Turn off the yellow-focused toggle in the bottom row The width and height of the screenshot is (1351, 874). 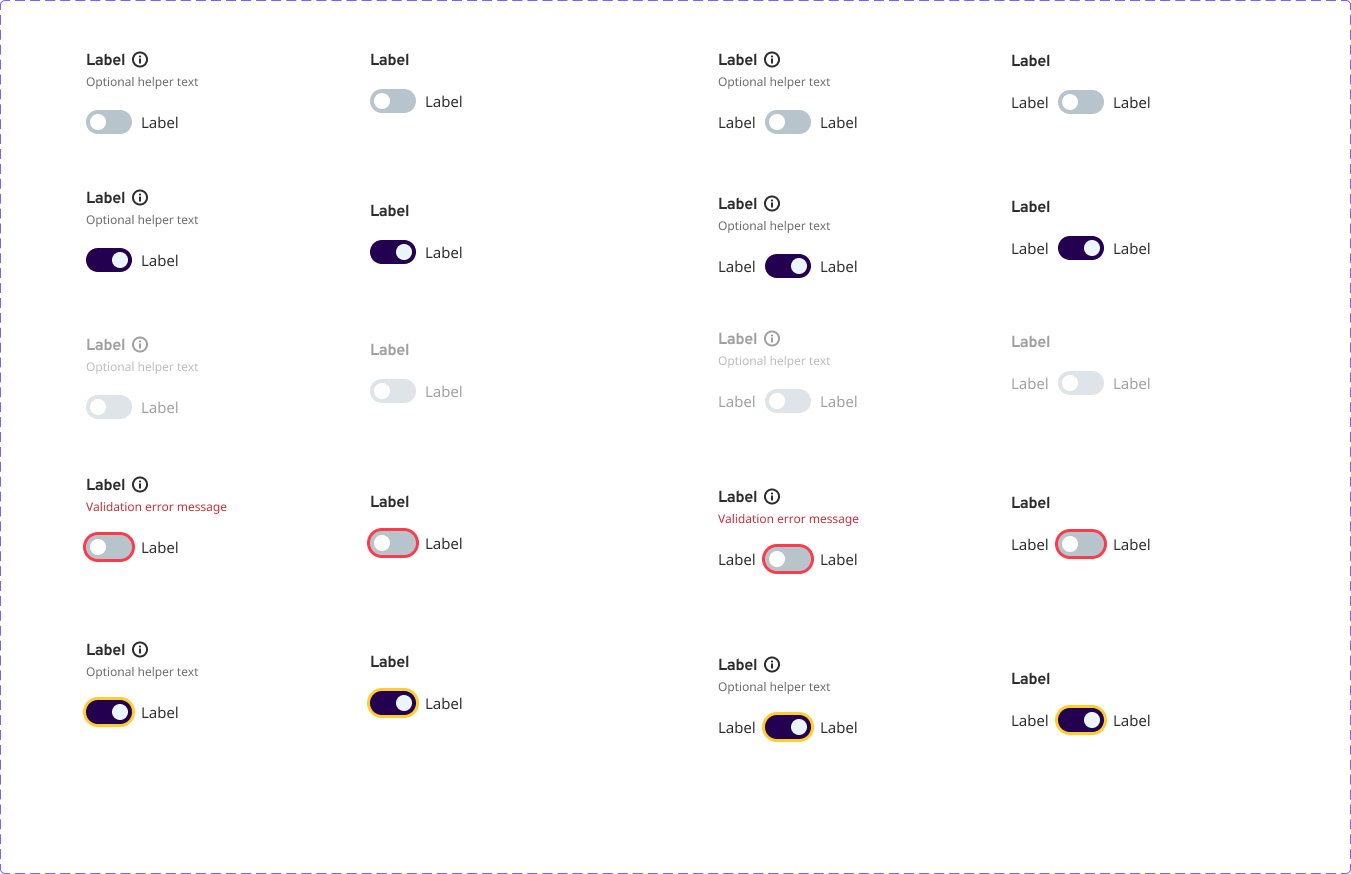108,712
